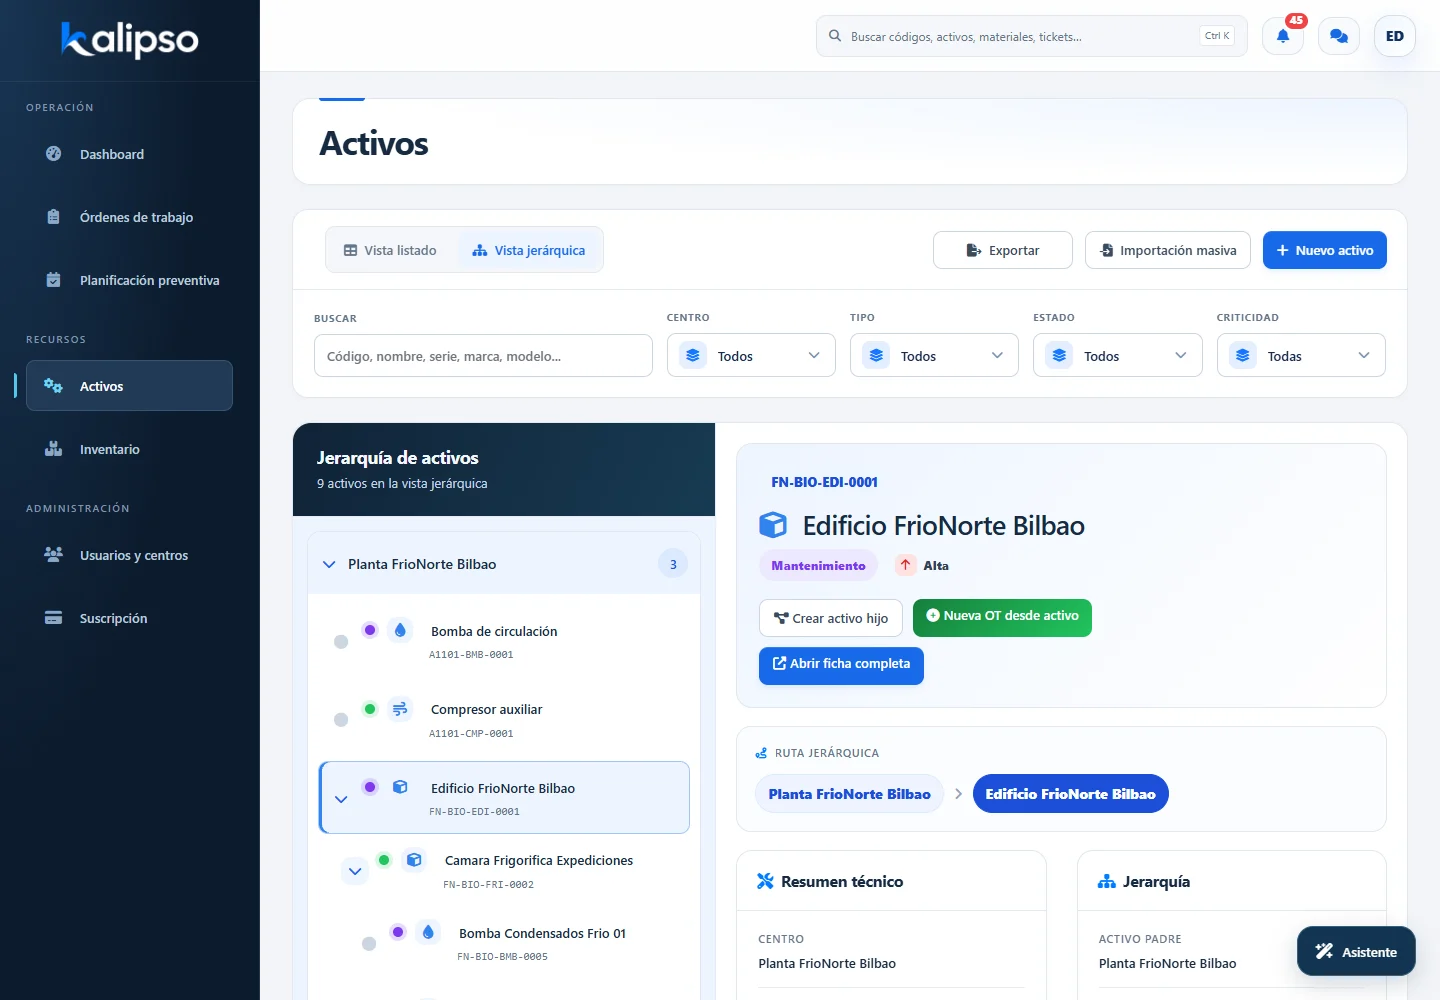1440x1000 pixels.
Task: Click the FN-BIO-FRI-0002 code text
Action: click(488, 884)
